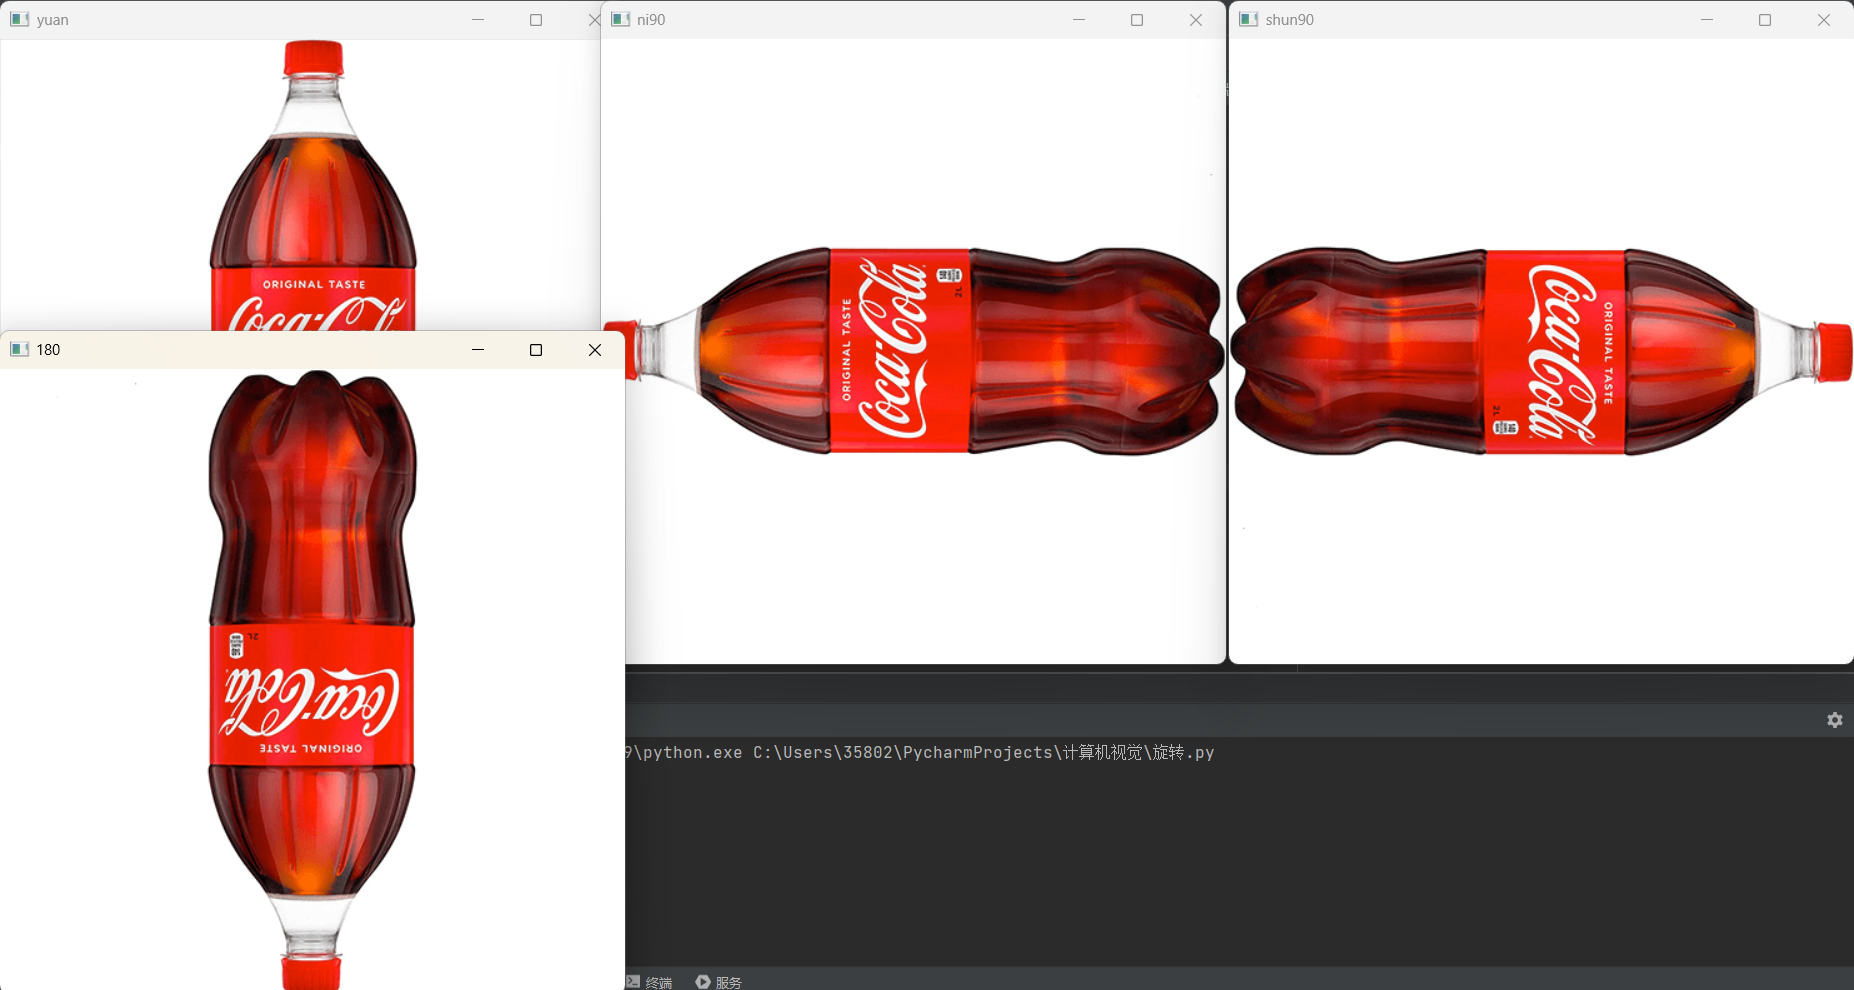Minimize the 180 window
This screenshot has height=990, width=1854.
point(478,350)
